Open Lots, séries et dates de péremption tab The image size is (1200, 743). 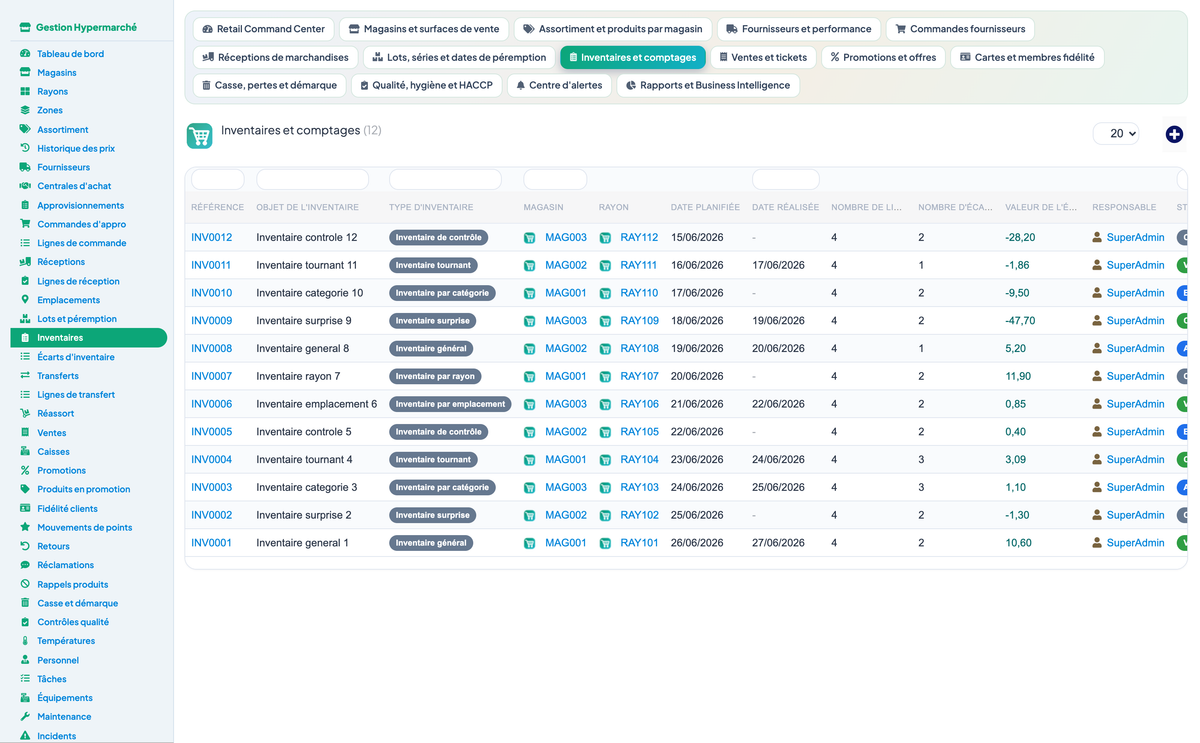pos(459,57)
